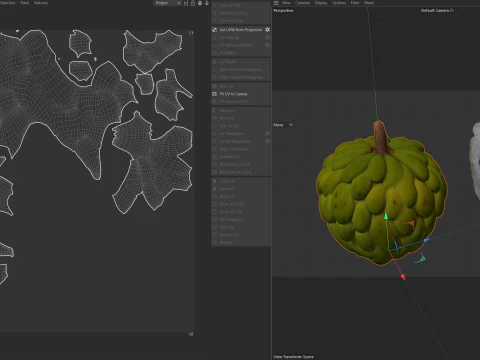Click the Set UVW from Projection icon
The width and height of the screenshot is (480, 360).
(215, 30)
